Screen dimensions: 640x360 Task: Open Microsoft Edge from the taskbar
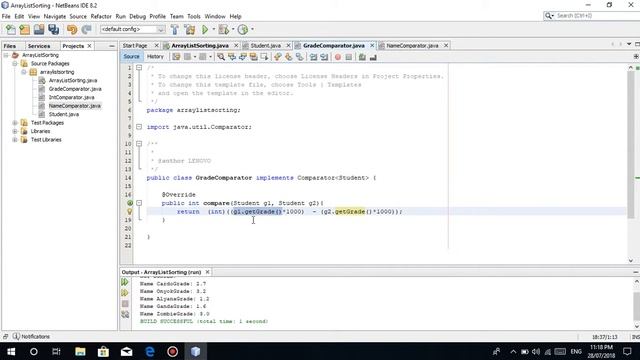150,351
